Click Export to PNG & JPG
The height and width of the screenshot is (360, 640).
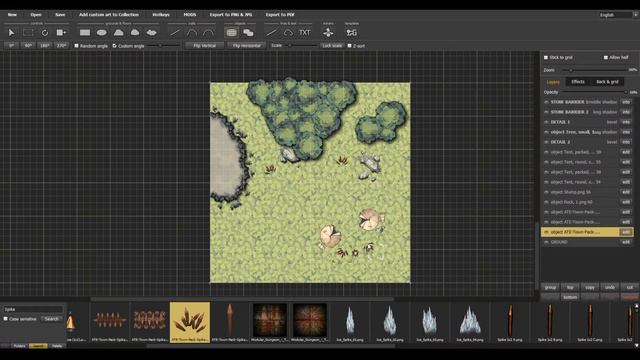coord(231,15)
